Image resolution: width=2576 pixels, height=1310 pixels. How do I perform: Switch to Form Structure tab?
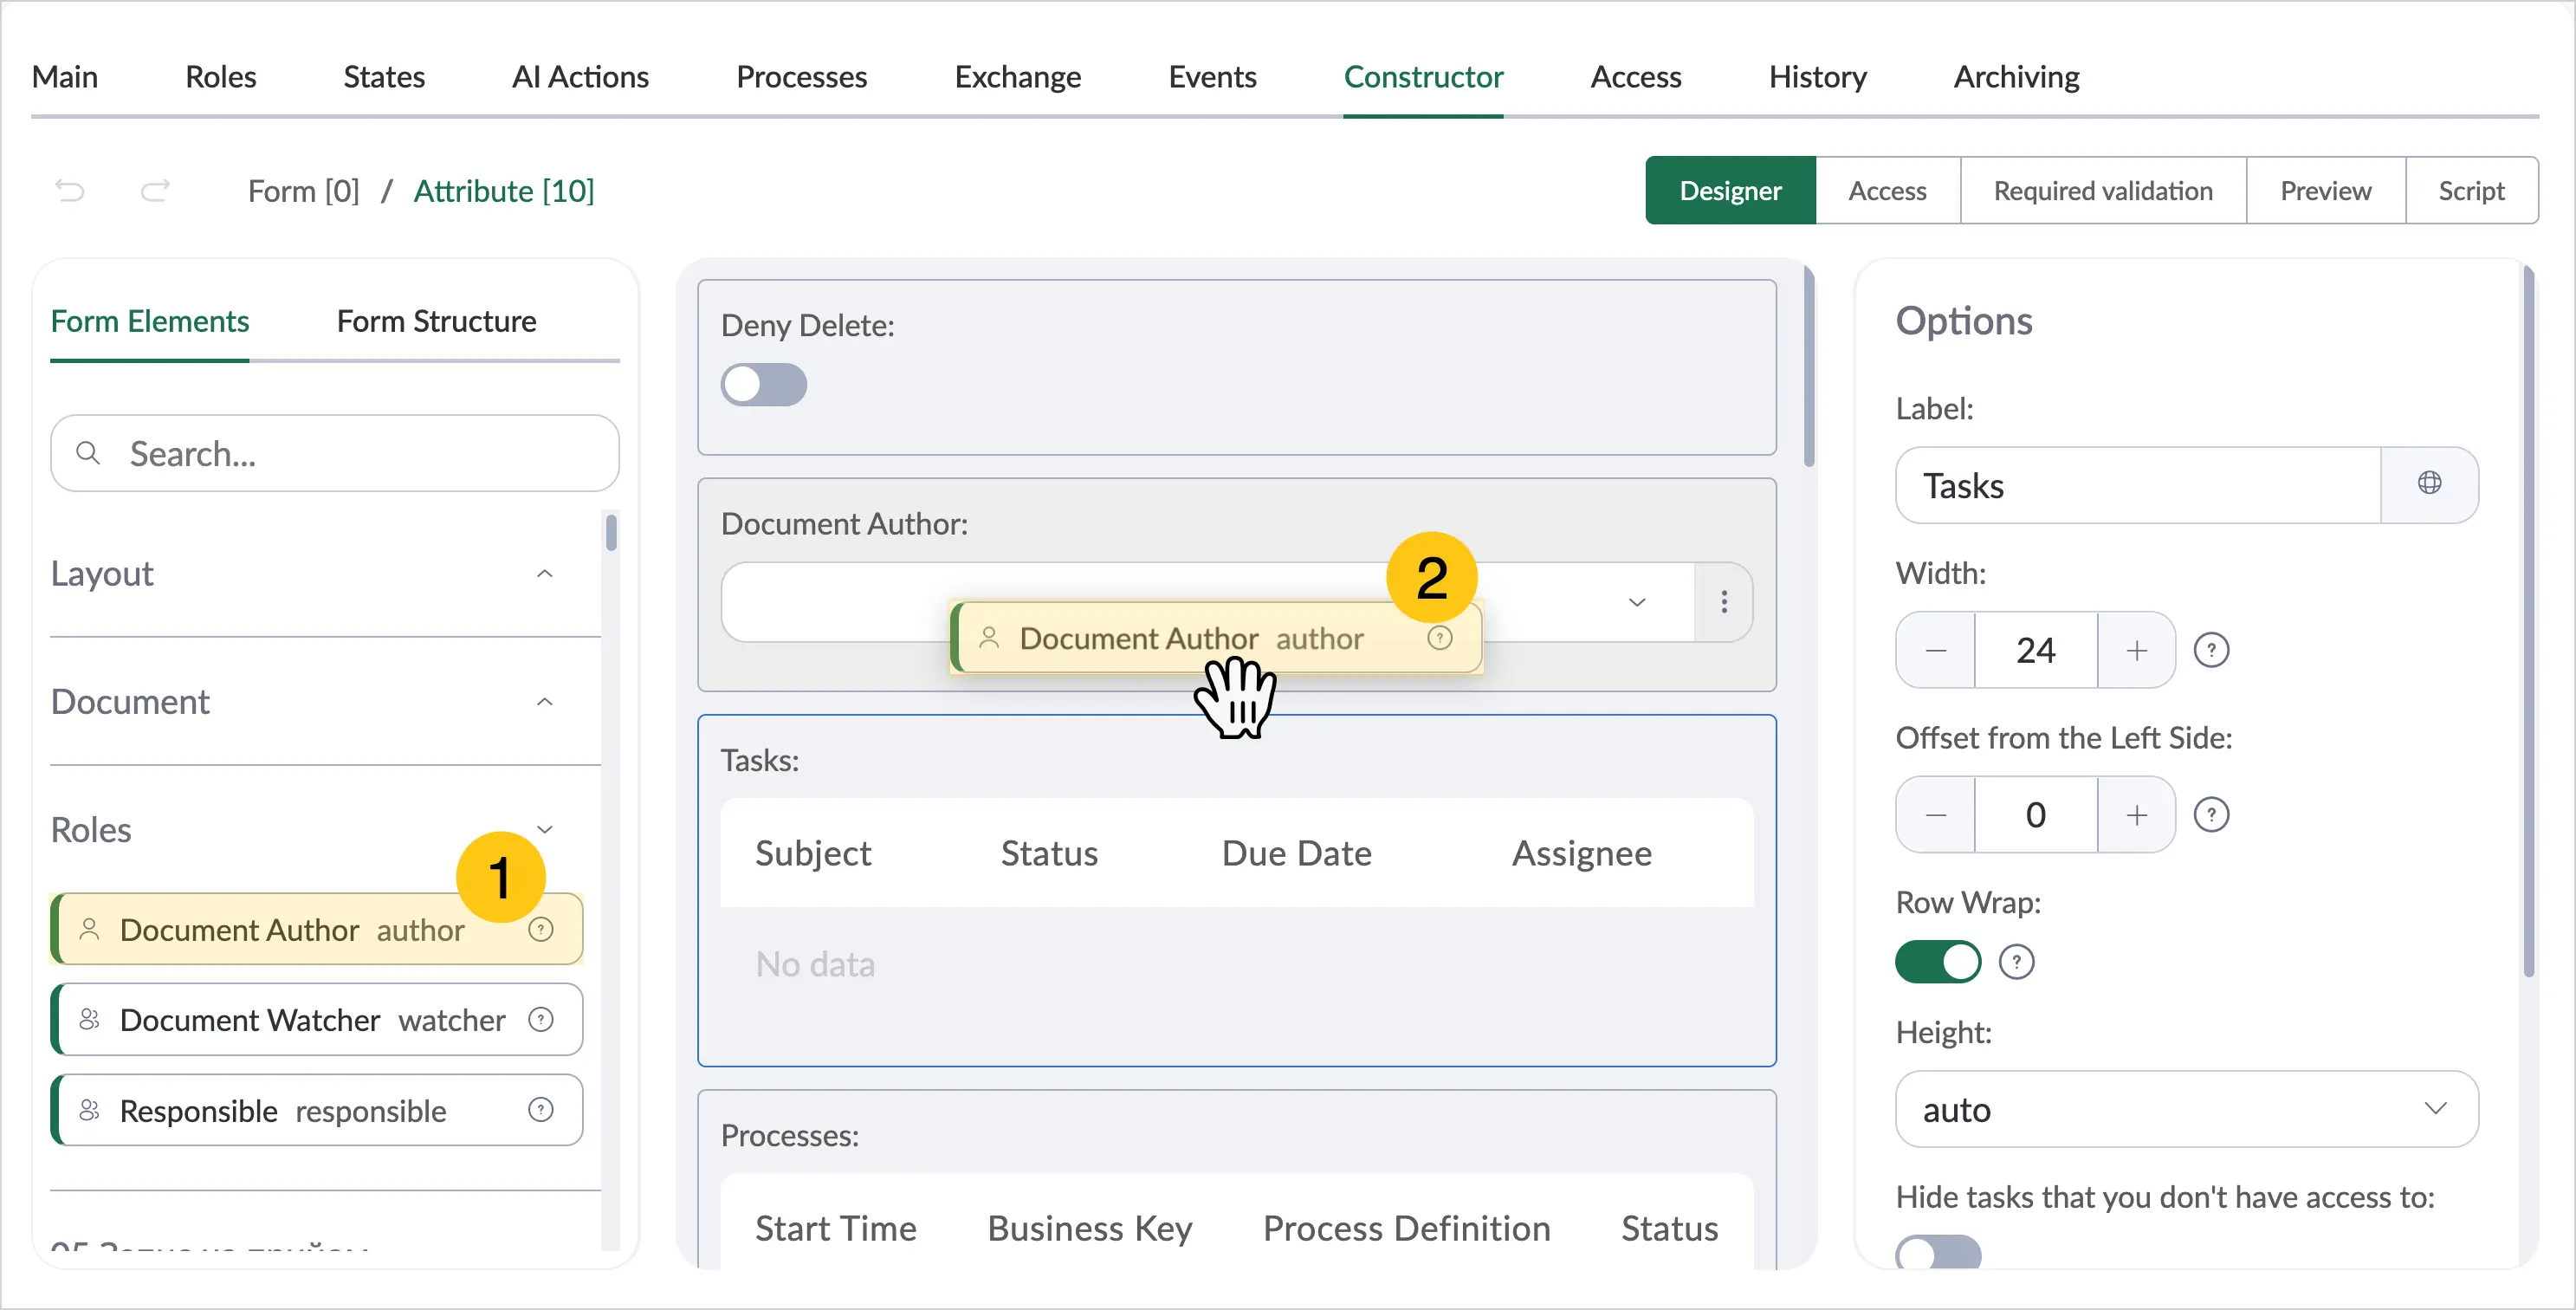[x=436, y=321]
